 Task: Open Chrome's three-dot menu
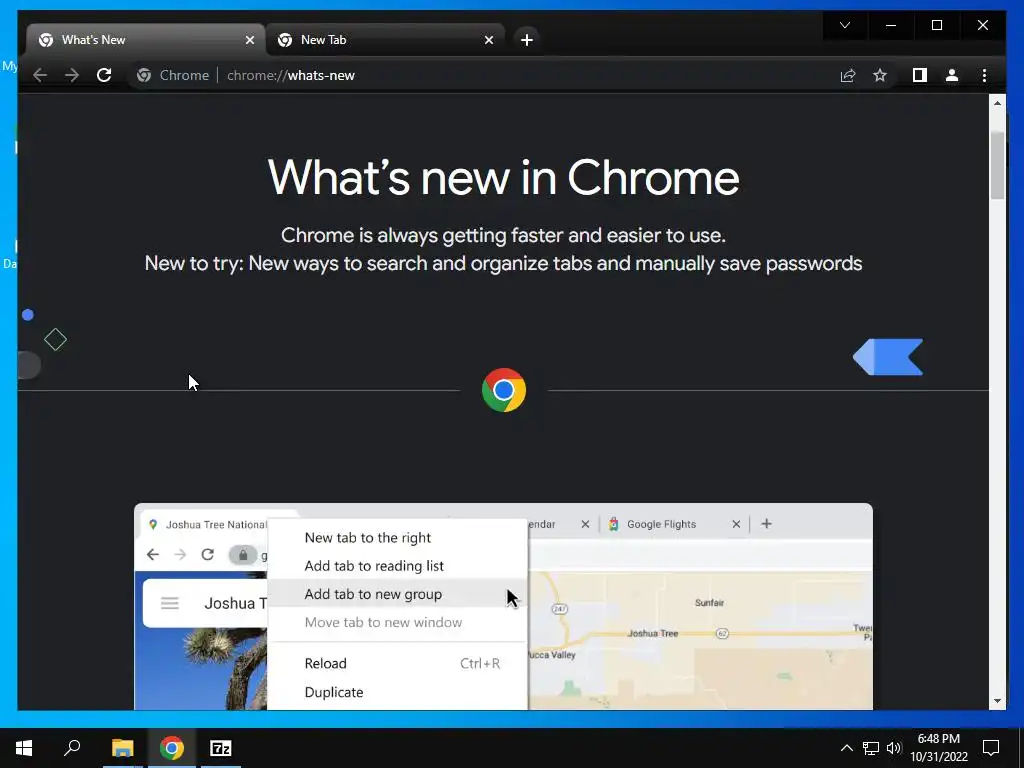pyautogui.click(x=984, y=75)
